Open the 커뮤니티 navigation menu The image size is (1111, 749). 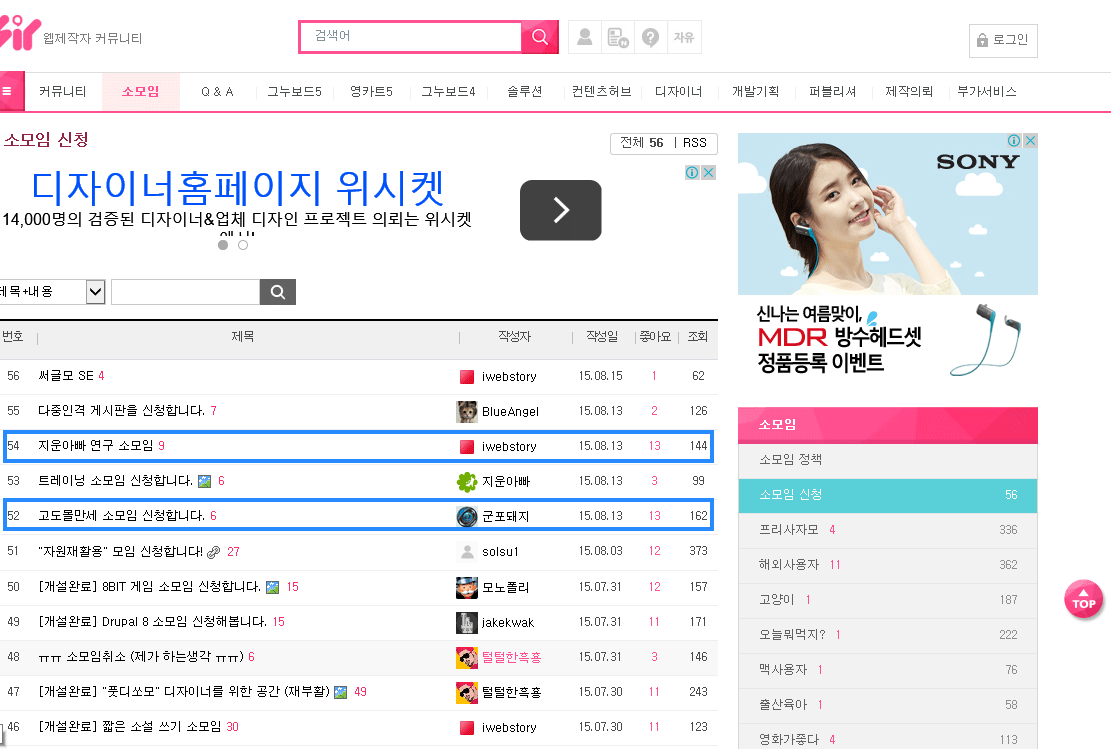tap(63, 91)
